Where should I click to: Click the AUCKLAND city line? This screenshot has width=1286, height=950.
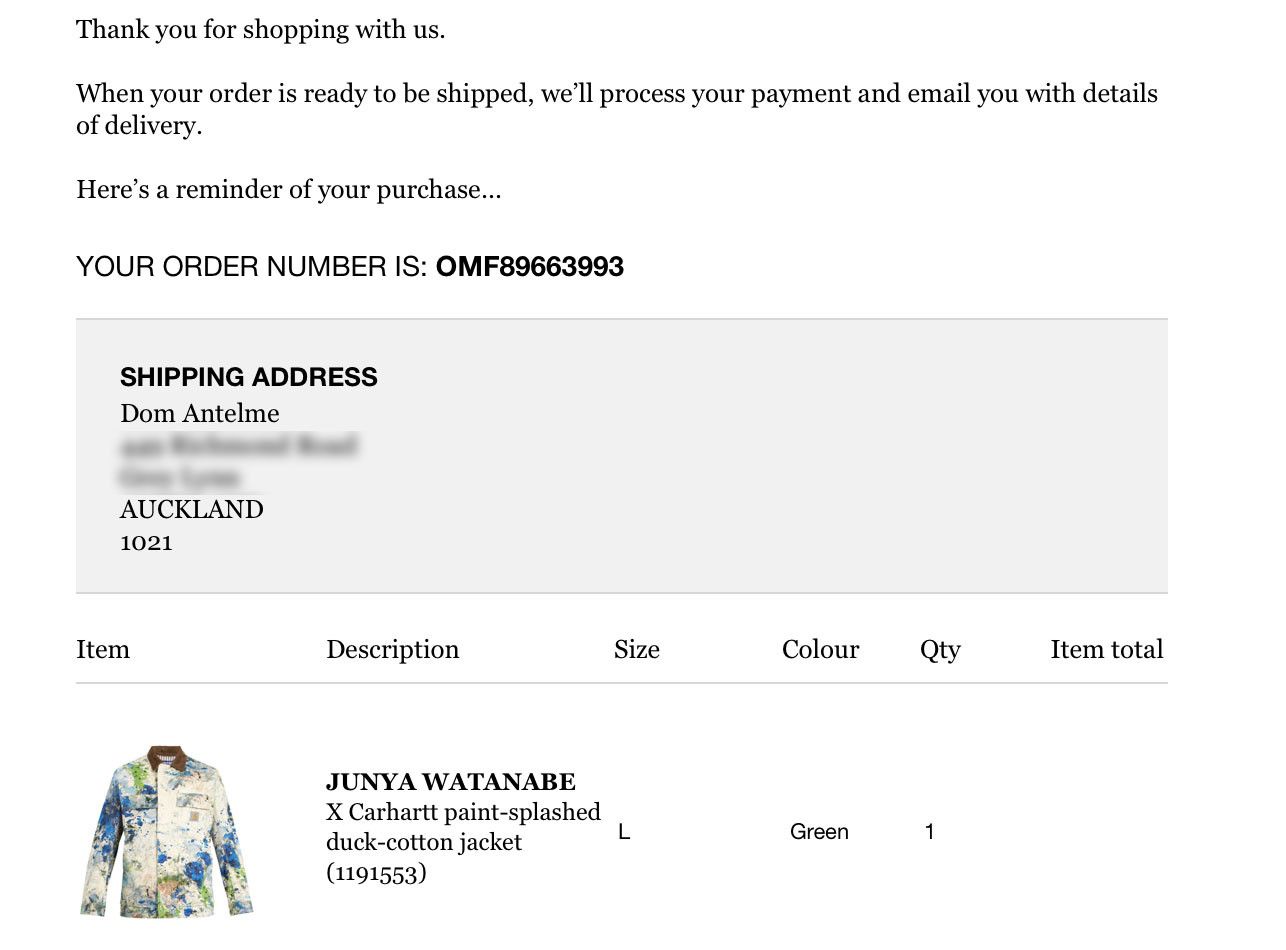click(x=192, y=510)
